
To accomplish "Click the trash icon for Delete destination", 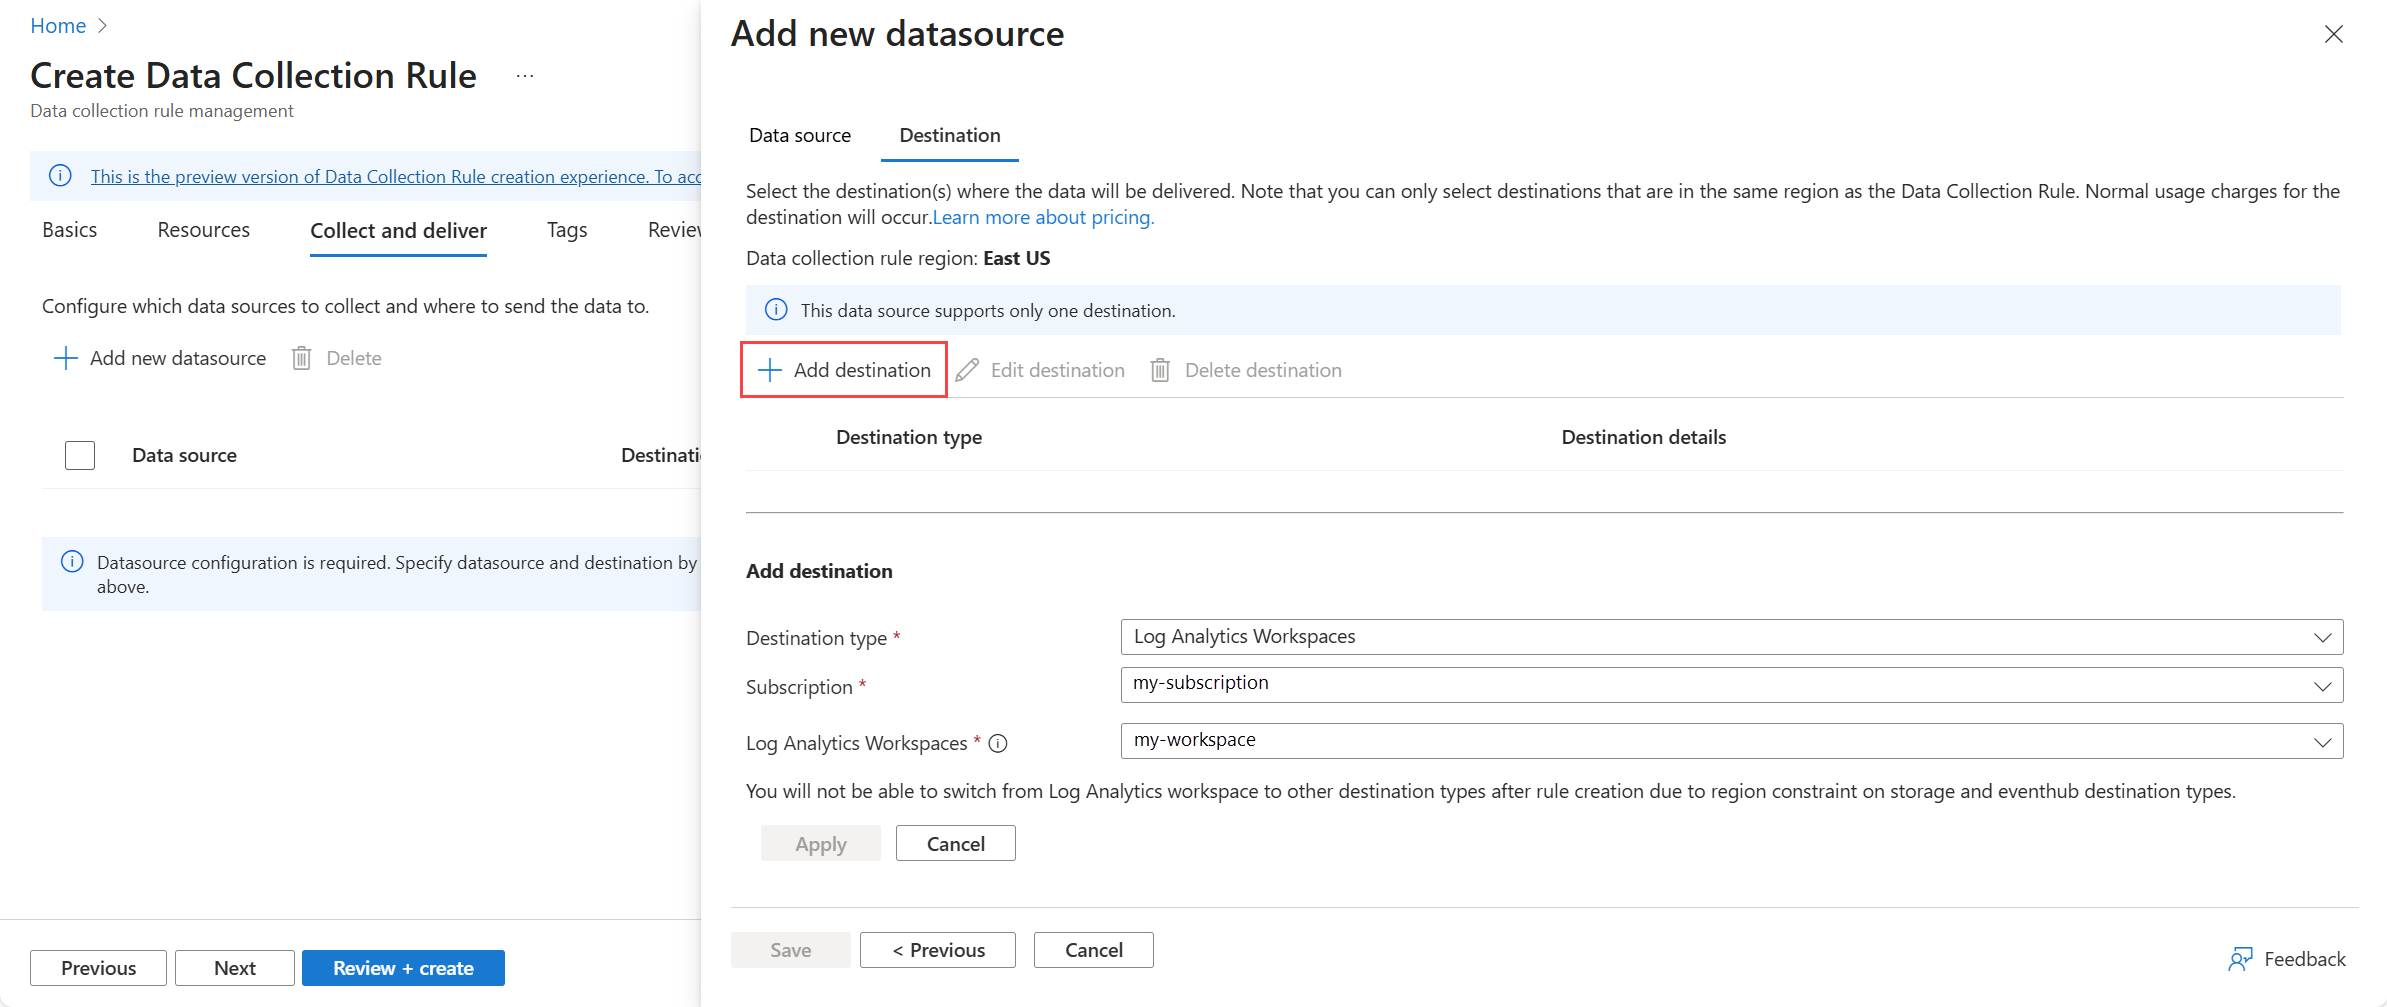I will (x=1160, y=370).
